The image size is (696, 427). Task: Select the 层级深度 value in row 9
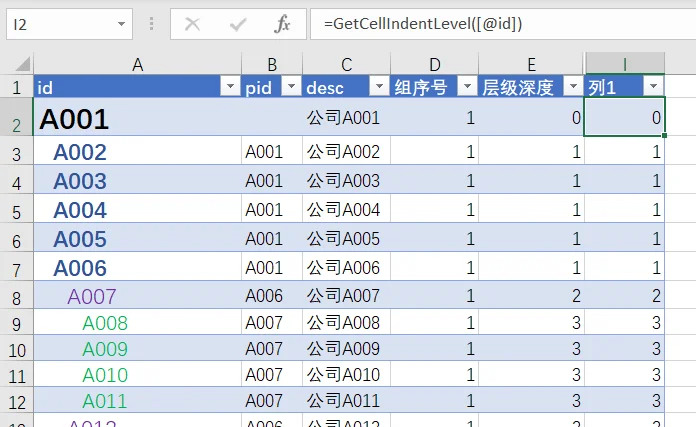click(x=531, y=322)
